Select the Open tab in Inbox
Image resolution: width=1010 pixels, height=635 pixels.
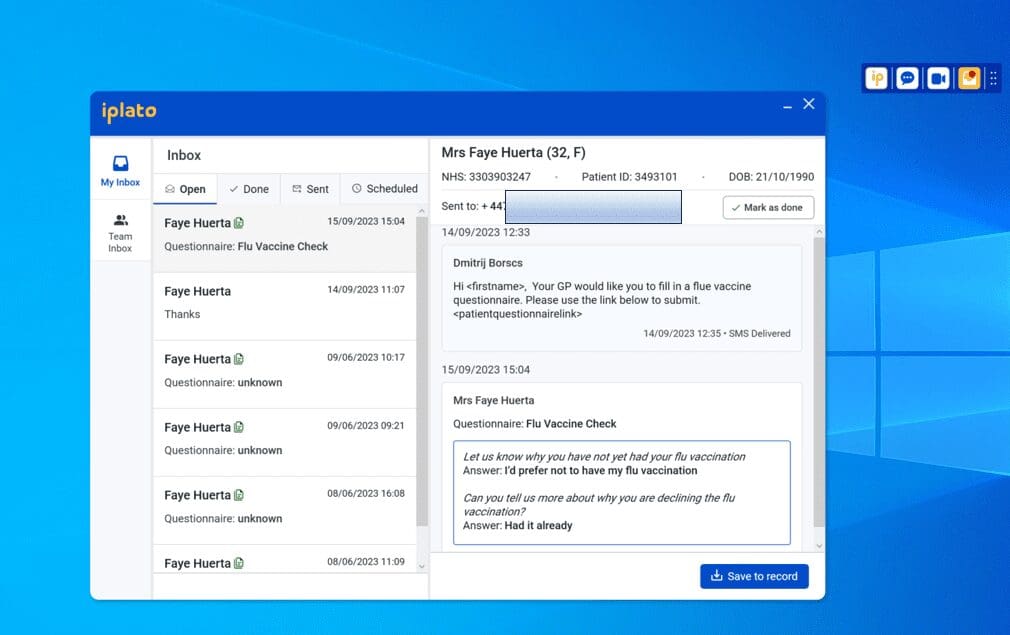click(186, 189)
